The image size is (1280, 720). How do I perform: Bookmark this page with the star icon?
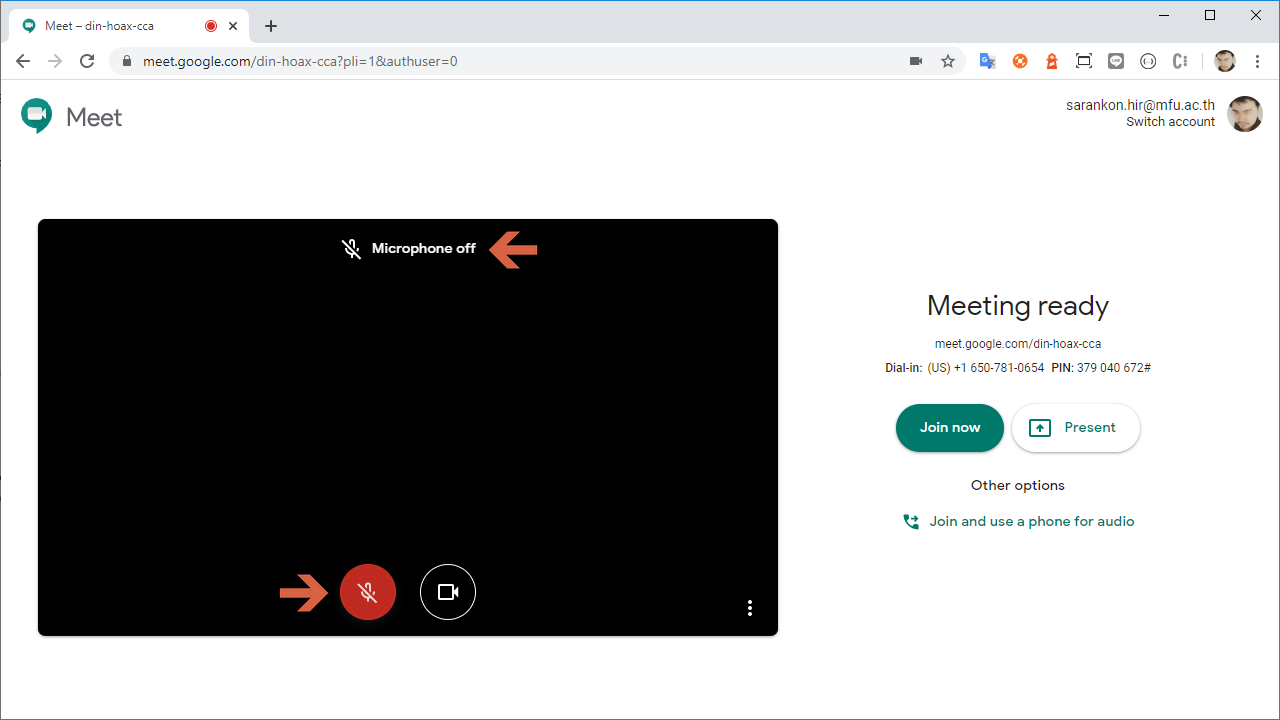click(x=948, y=61)
